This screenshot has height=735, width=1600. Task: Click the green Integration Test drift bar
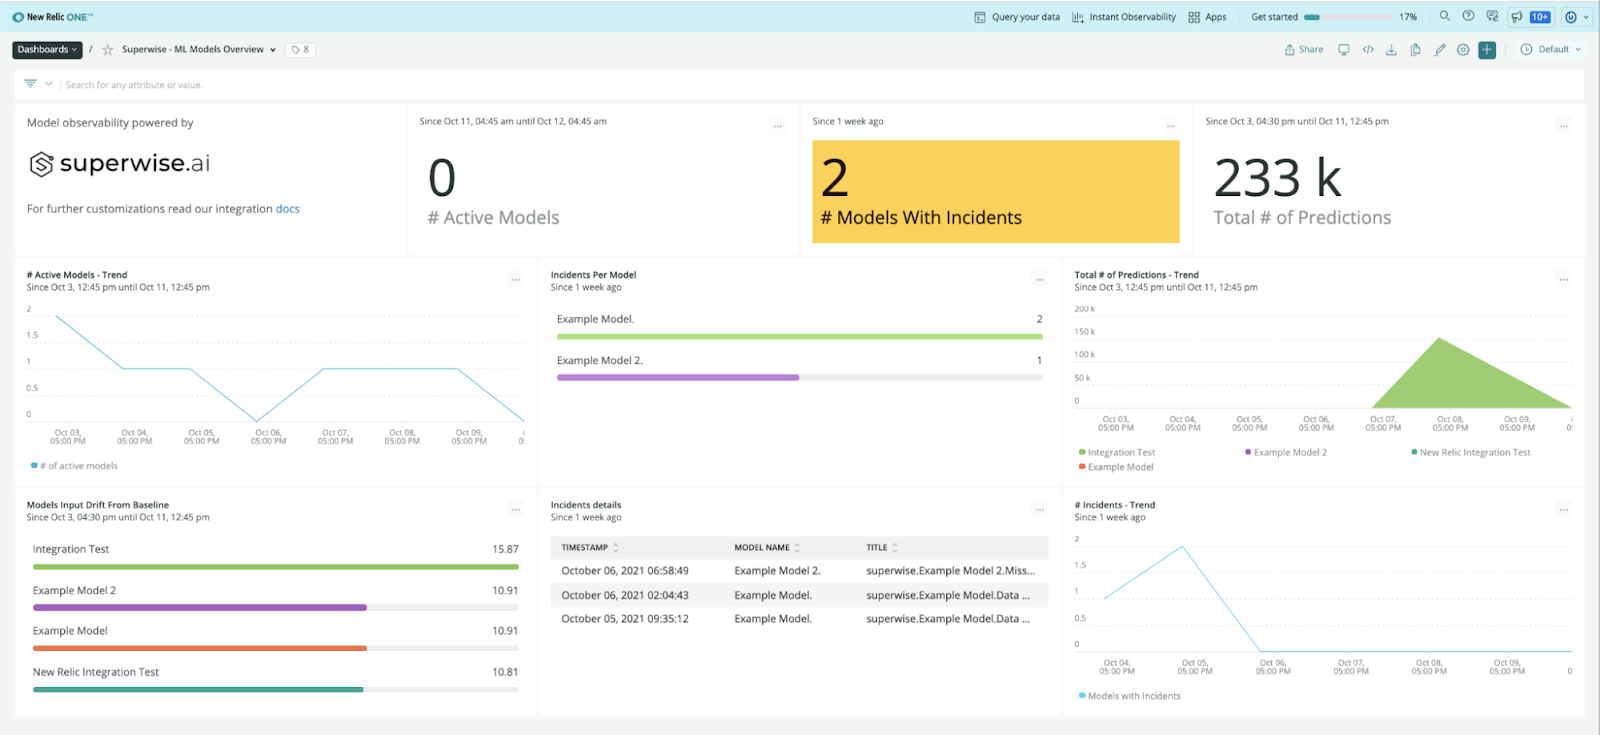[x=276, y=567]
